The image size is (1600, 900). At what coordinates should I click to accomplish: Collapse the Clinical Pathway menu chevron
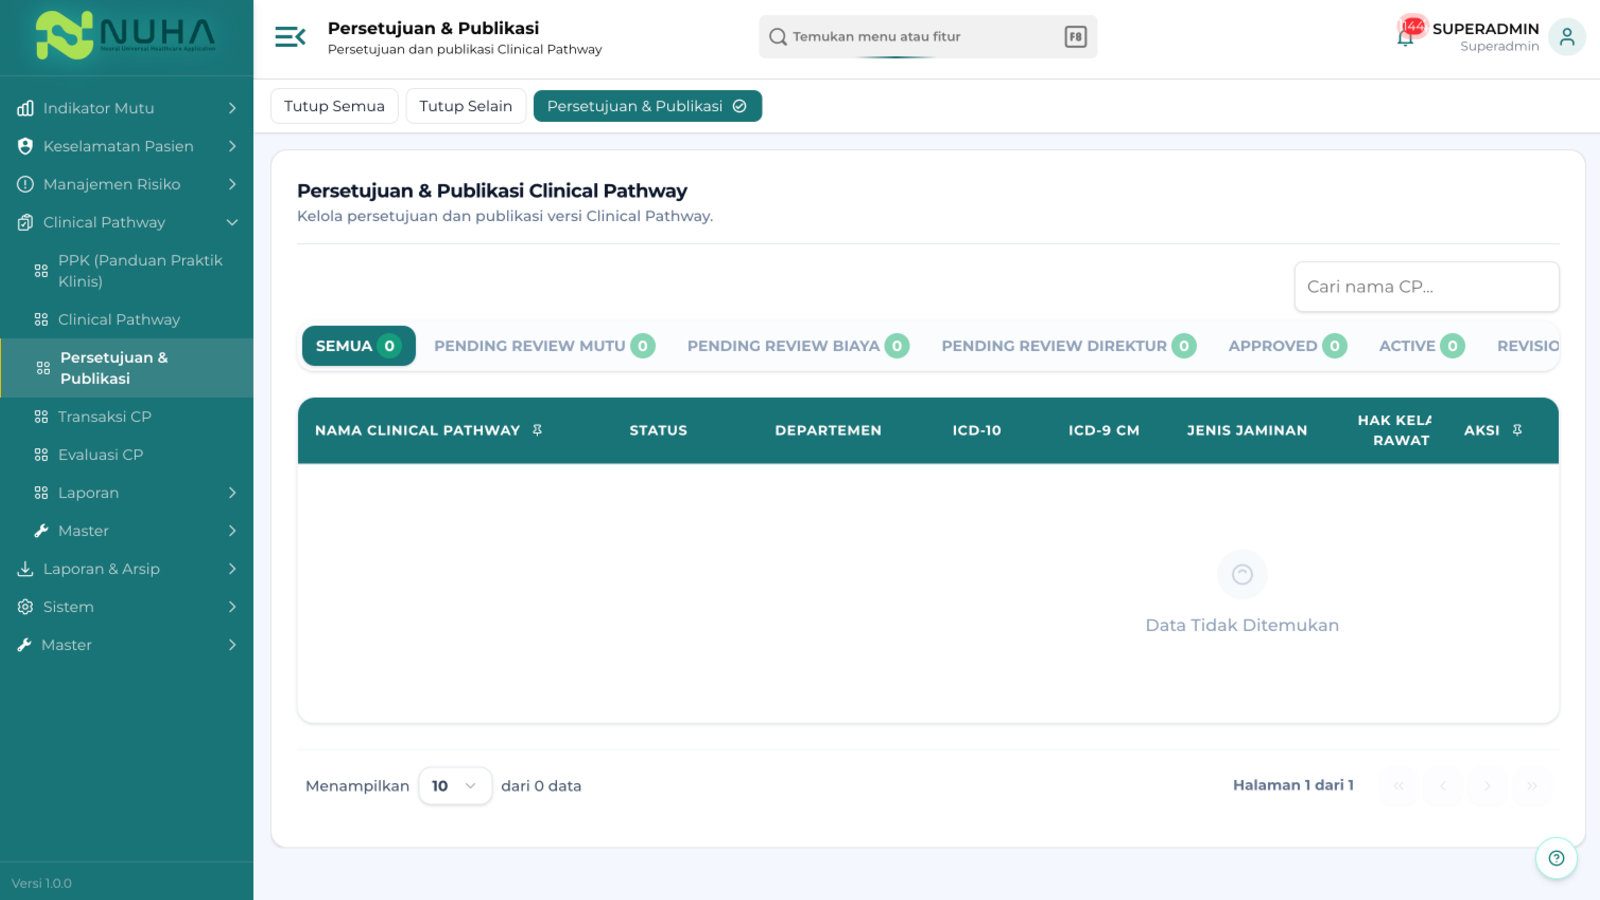click(x=232, y=222)
